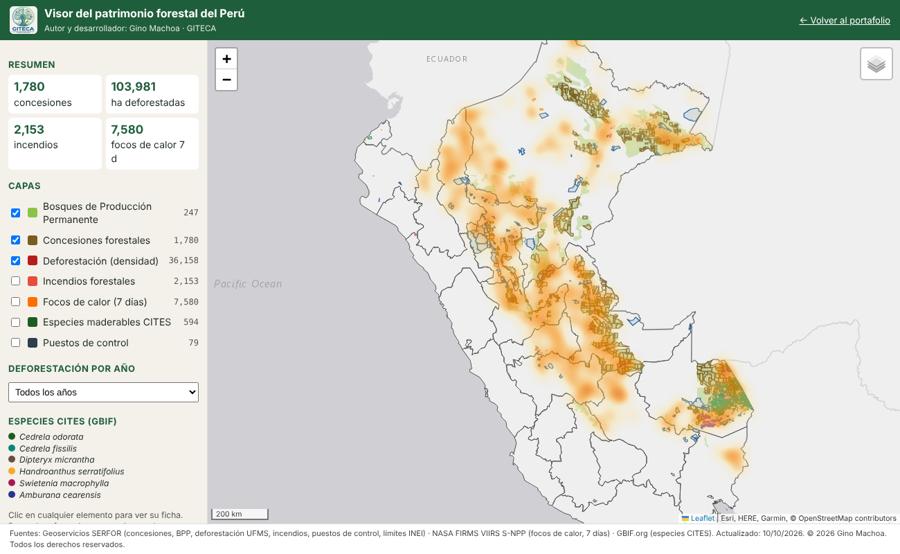This screenshot has width=900, height=554.
Task: Click the count 36,158 next to Deforestación
Action: [x=183, y=261]
